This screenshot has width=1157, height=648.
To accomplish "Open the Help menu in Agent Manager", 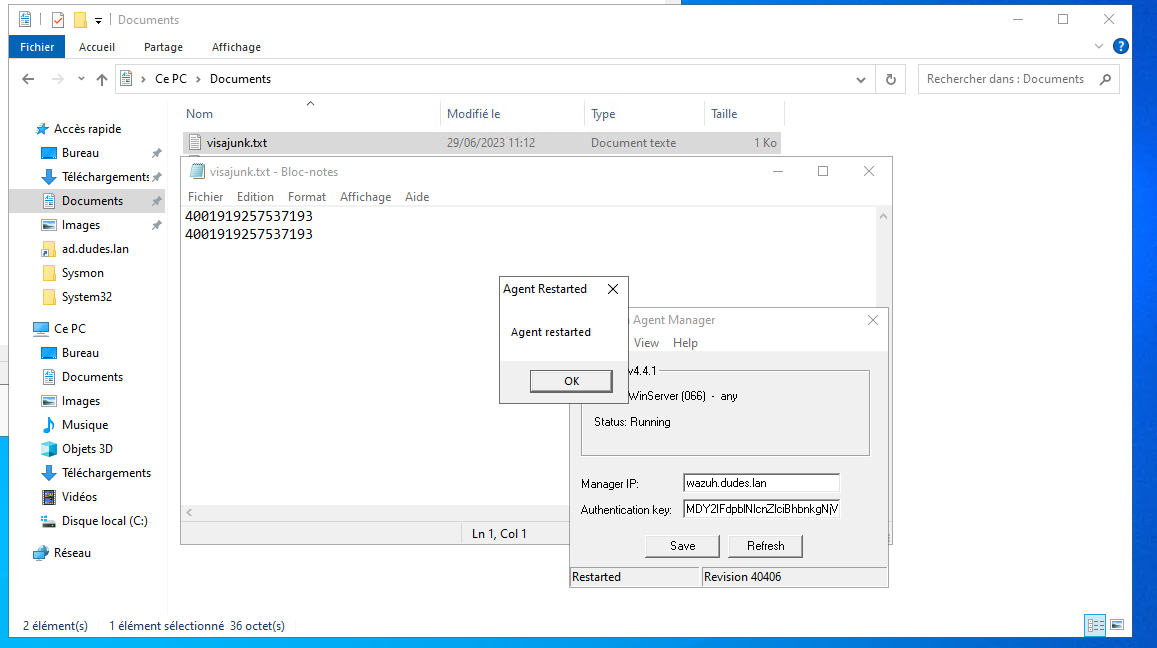I will [x=685, y=343].
